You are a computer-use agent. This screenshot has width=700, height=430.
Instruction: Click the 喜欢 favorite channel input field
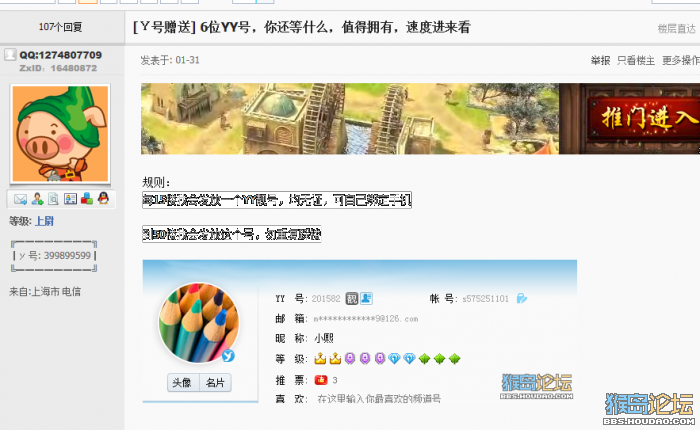[379, 399]
